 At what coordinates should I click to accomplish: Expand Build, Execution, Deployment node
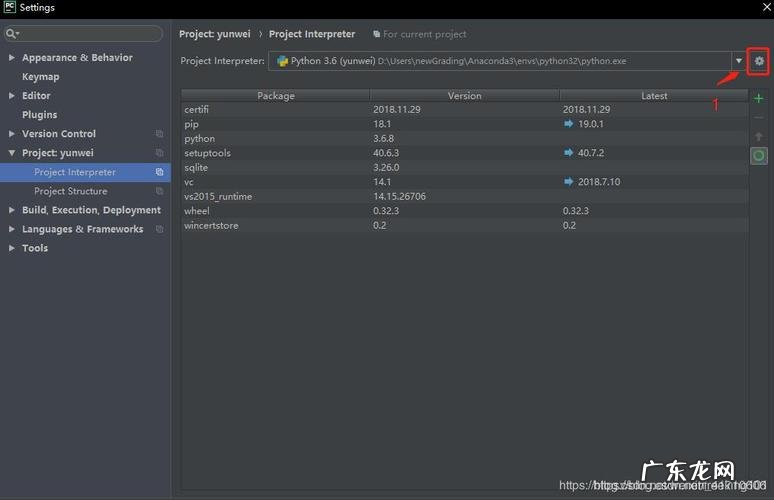tap(12, 210)
